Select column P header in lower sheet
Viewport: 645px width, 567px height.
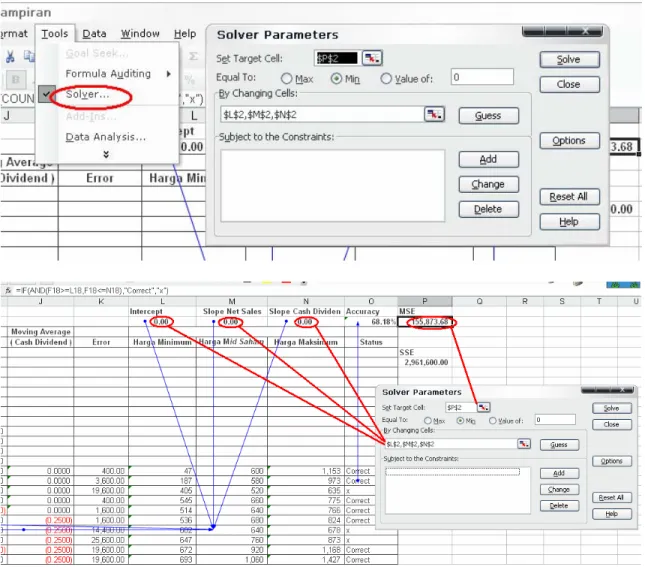tap(425, 301)
